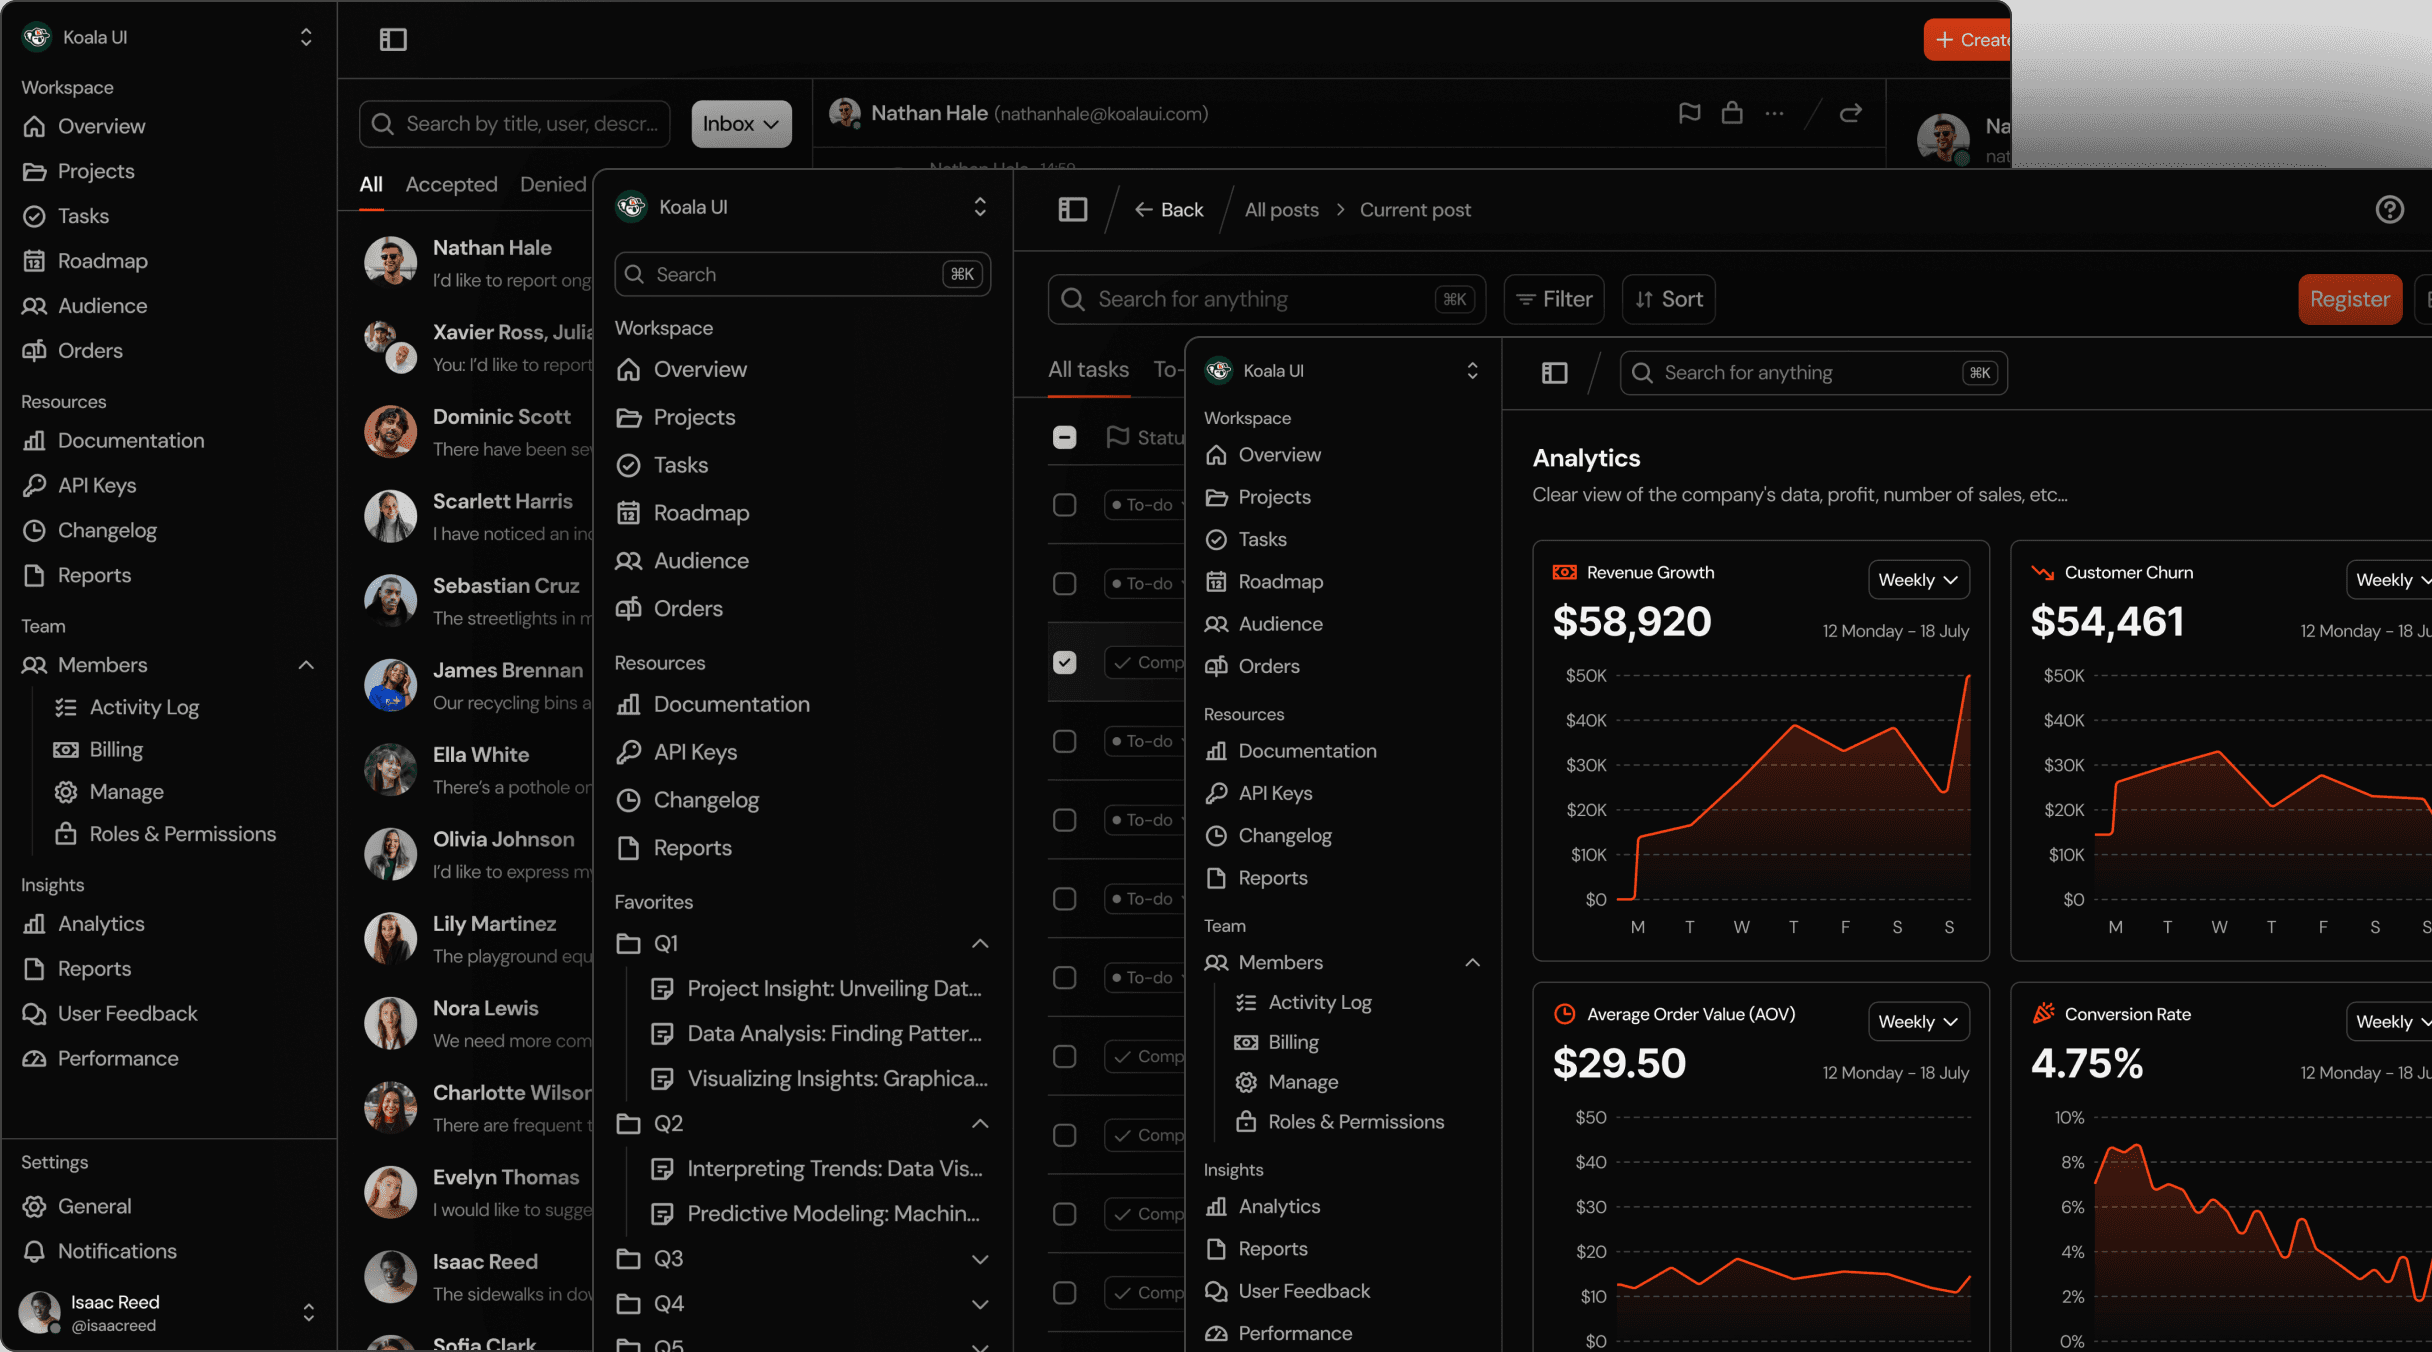The image size is (2432, 1352).
Task: Check the fifth To-do task row checkbox
Action: tap(1064, 899)
